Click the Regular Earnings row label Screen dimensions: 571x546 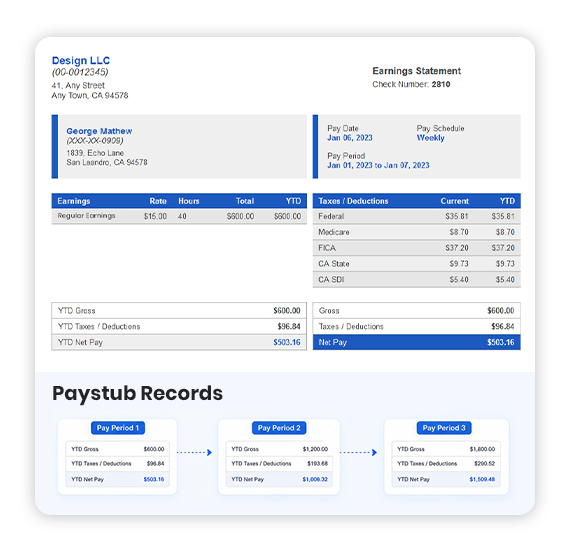[x=86, y=216]
